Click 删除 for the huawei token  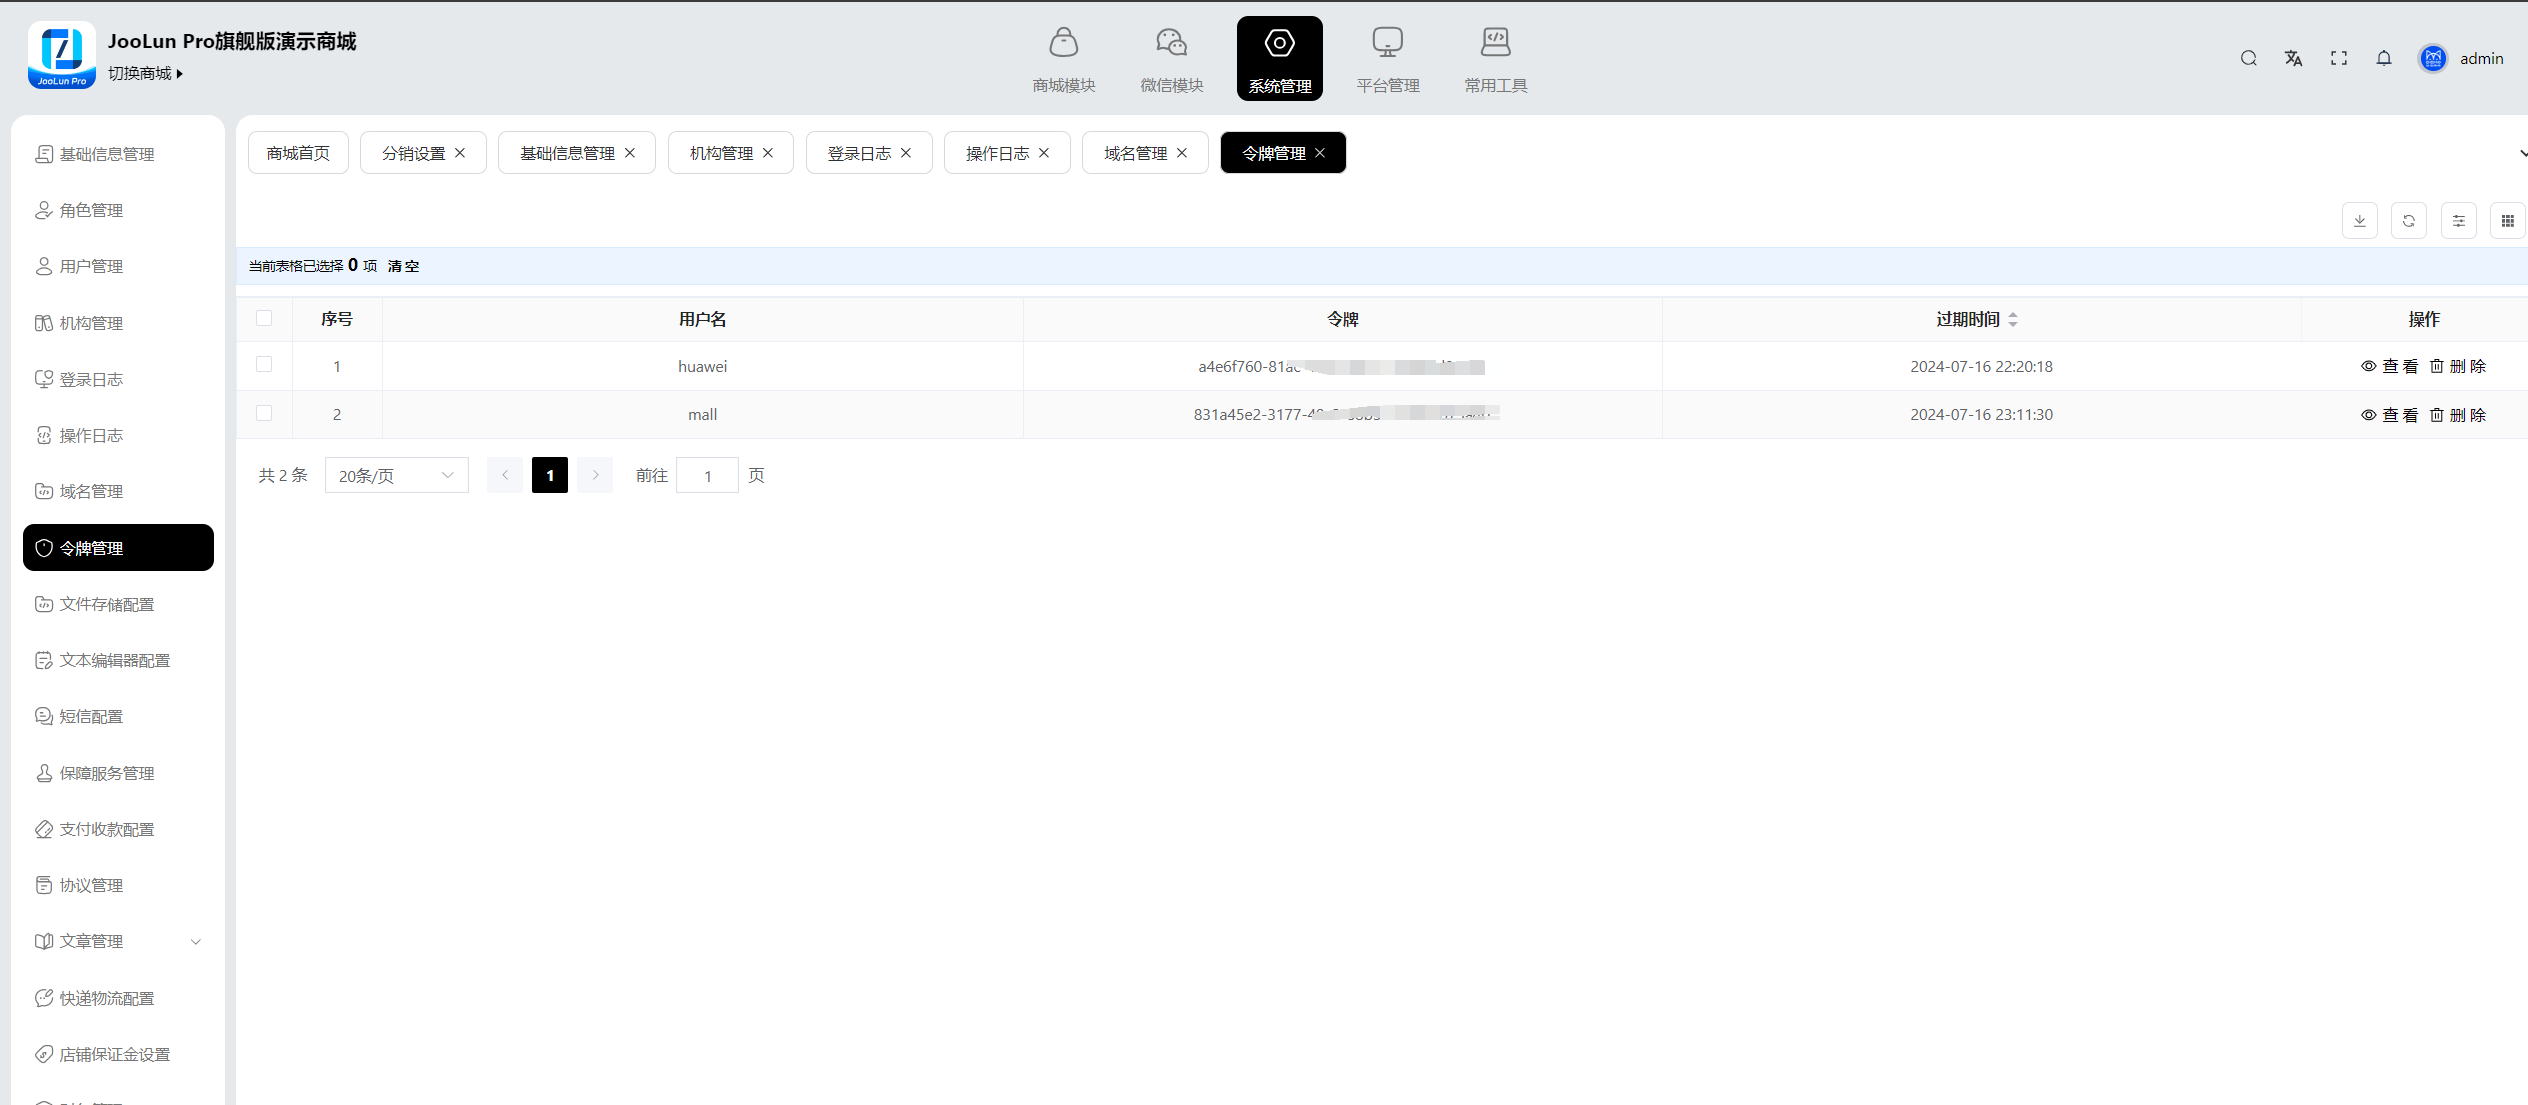click(2457, 366)
